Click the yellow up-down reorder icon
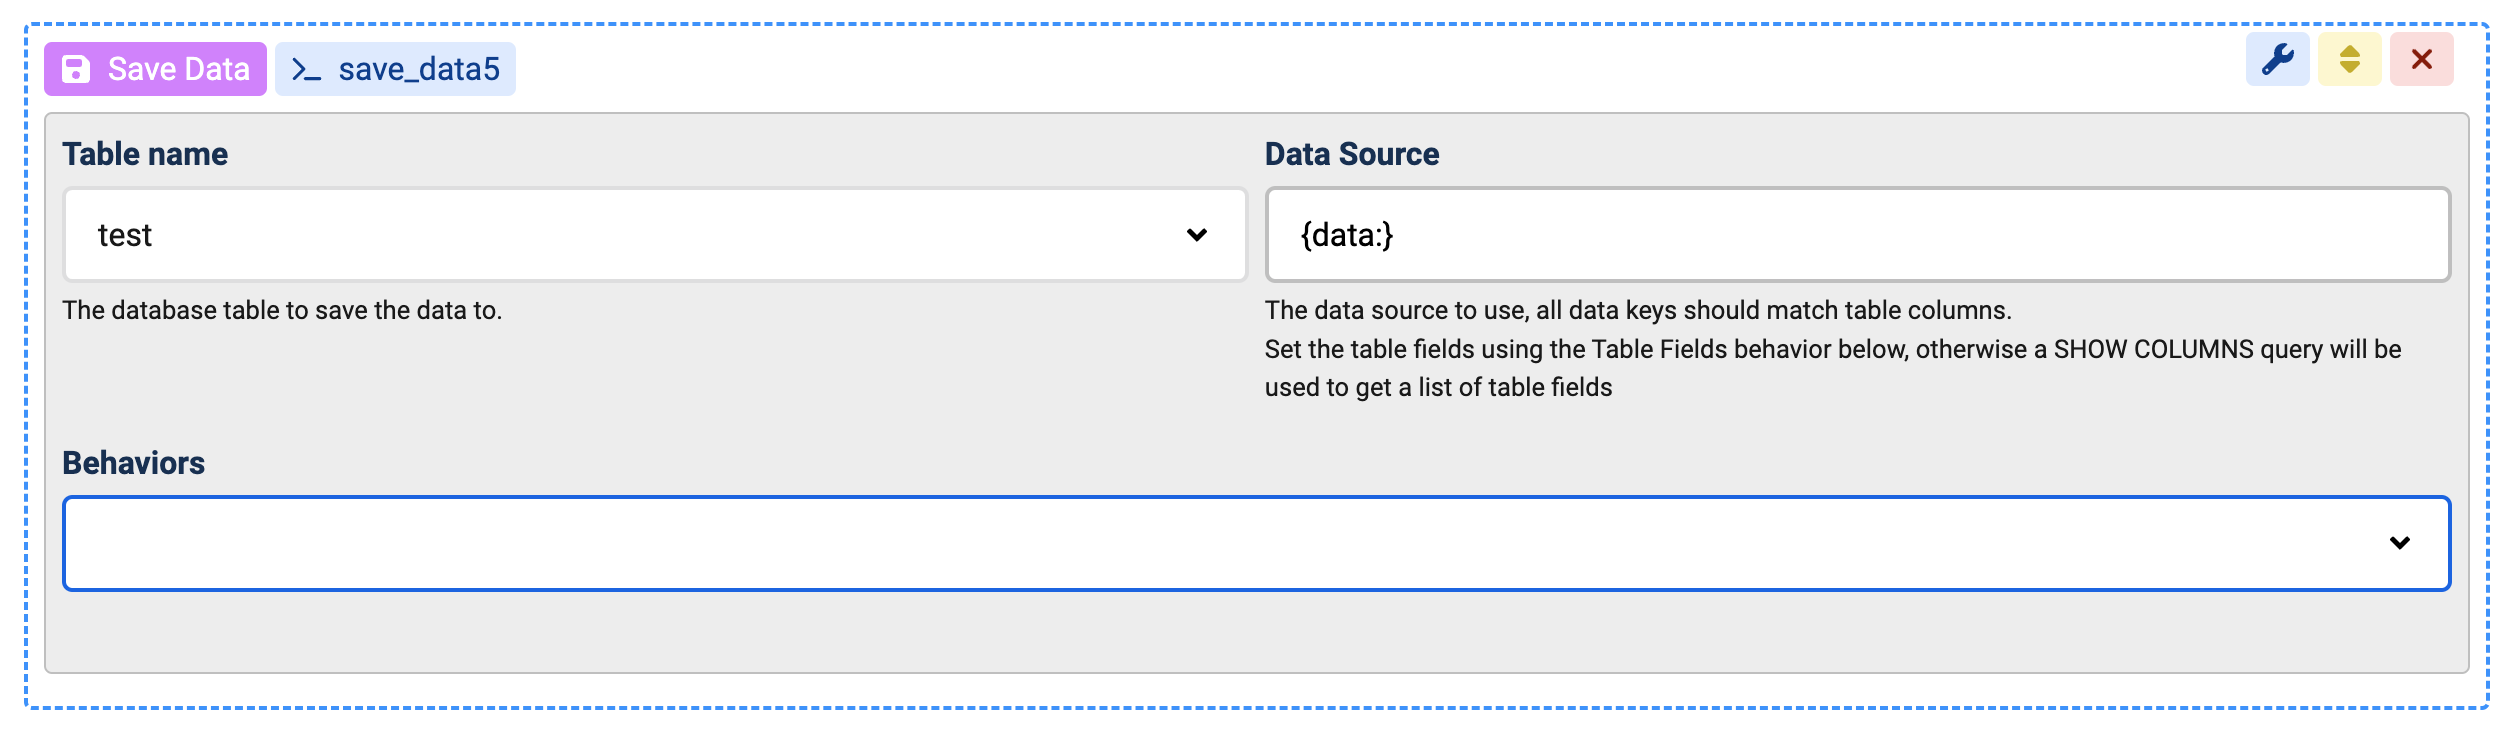The width and height of the screenshot is (2508, 734). 2349,60
